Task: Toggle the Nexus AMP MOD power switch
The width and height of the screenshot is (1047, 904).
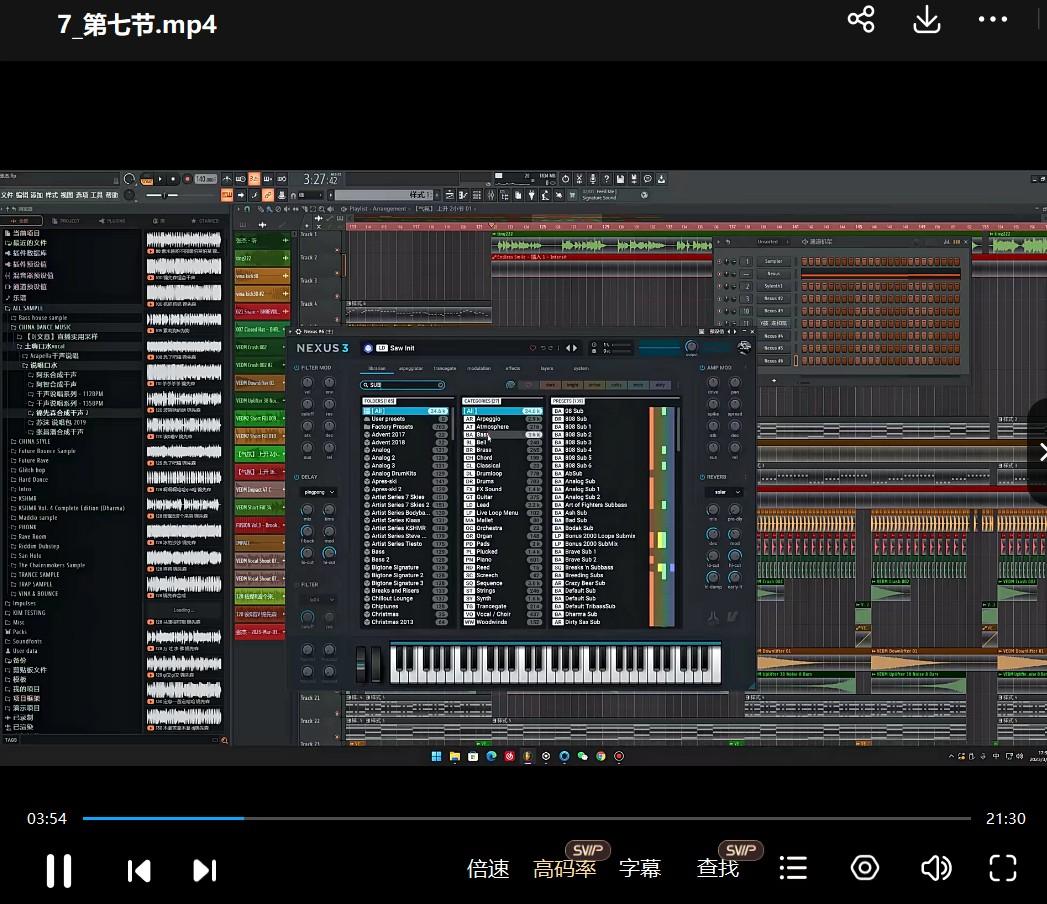Action: click(x=702, y=368)
